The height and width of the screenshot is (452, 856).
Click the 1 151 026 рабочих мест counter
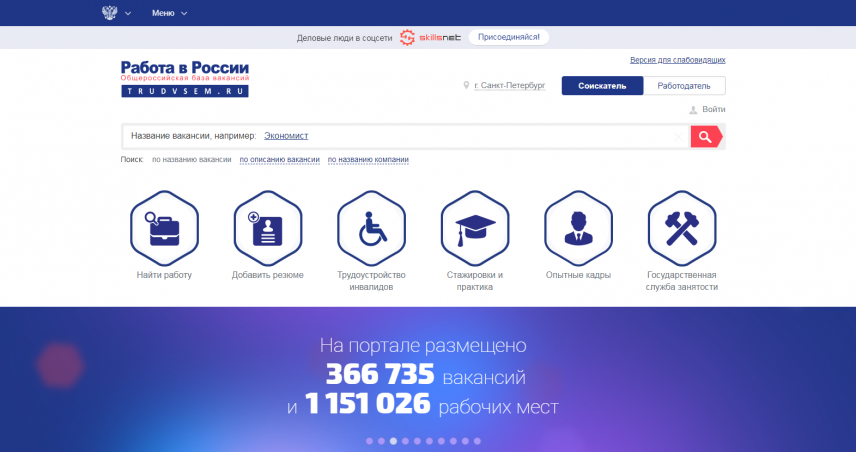[431, 405]
